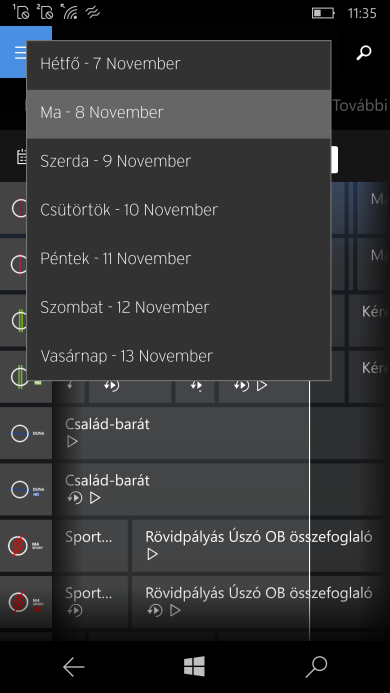The width and height of the screenshot is (390, 693).
Task: Play Rövidpályás Úszó OB összefoglaló on M4 Sport
Action: click(152, 554)
